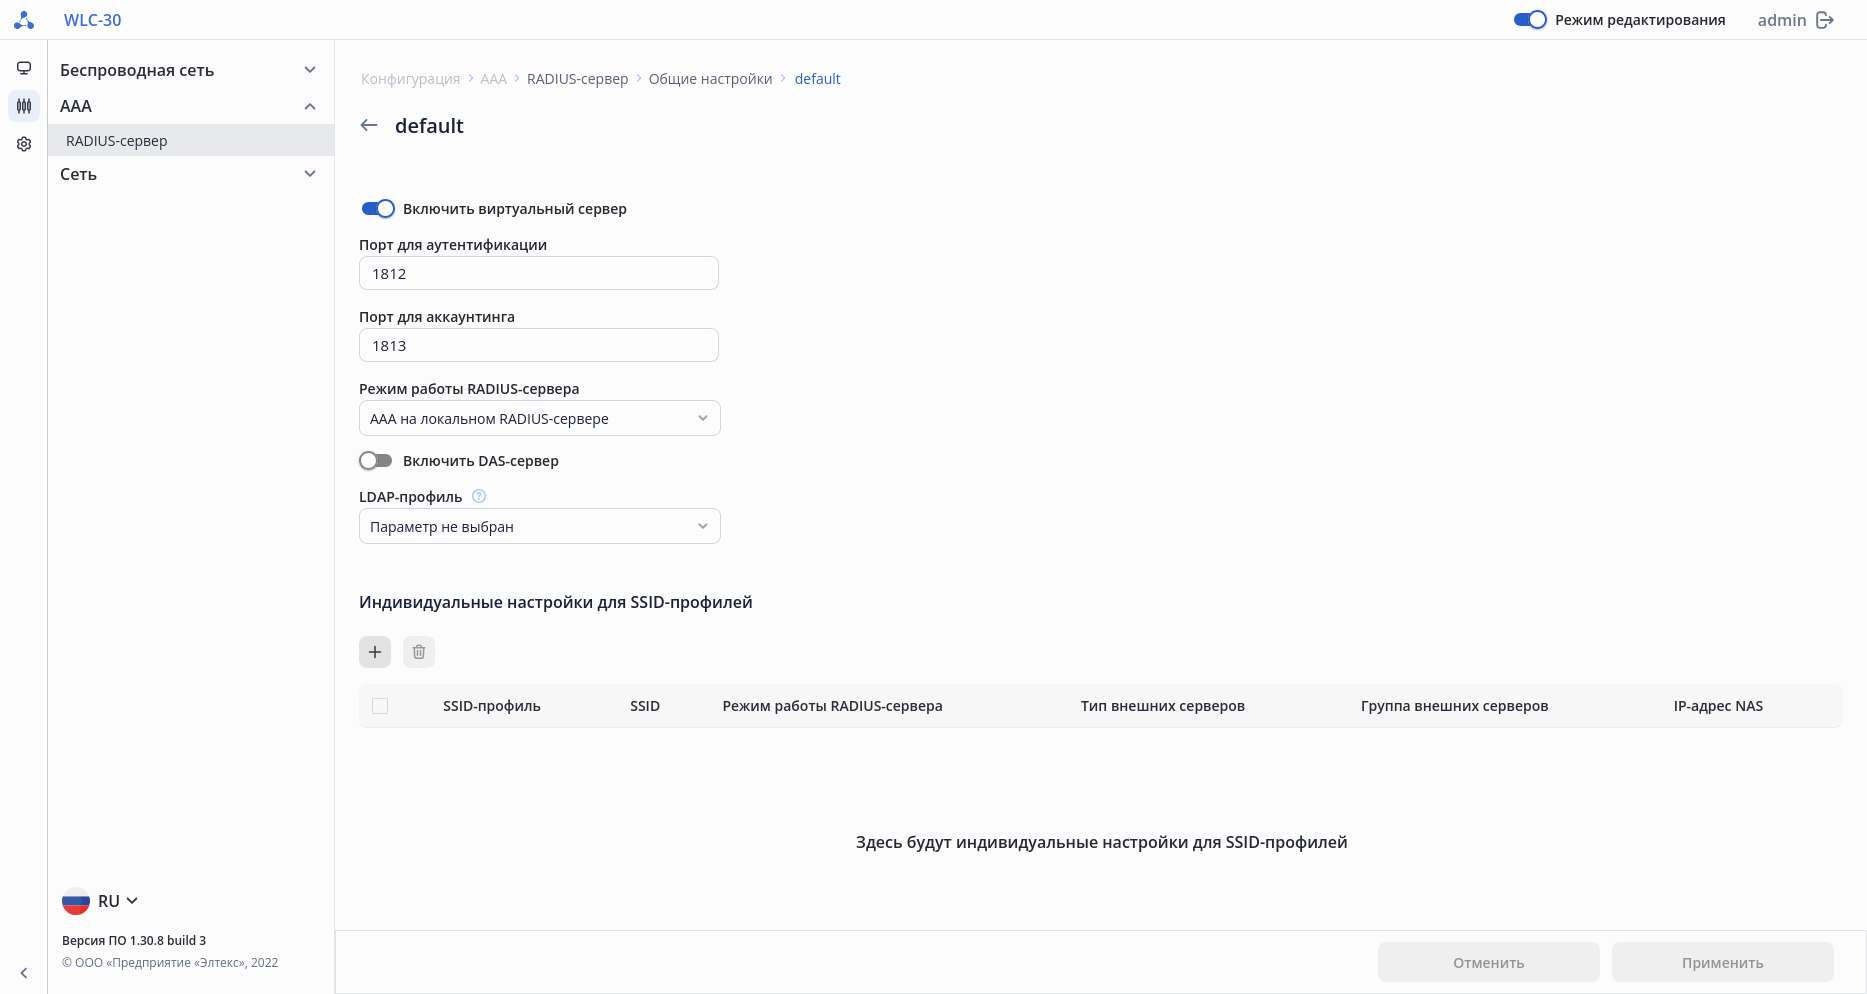Screen dimensions: 1867x994
Task: Click the Общие настройки breadcrumb link
Action: click(x=710, y=79)
